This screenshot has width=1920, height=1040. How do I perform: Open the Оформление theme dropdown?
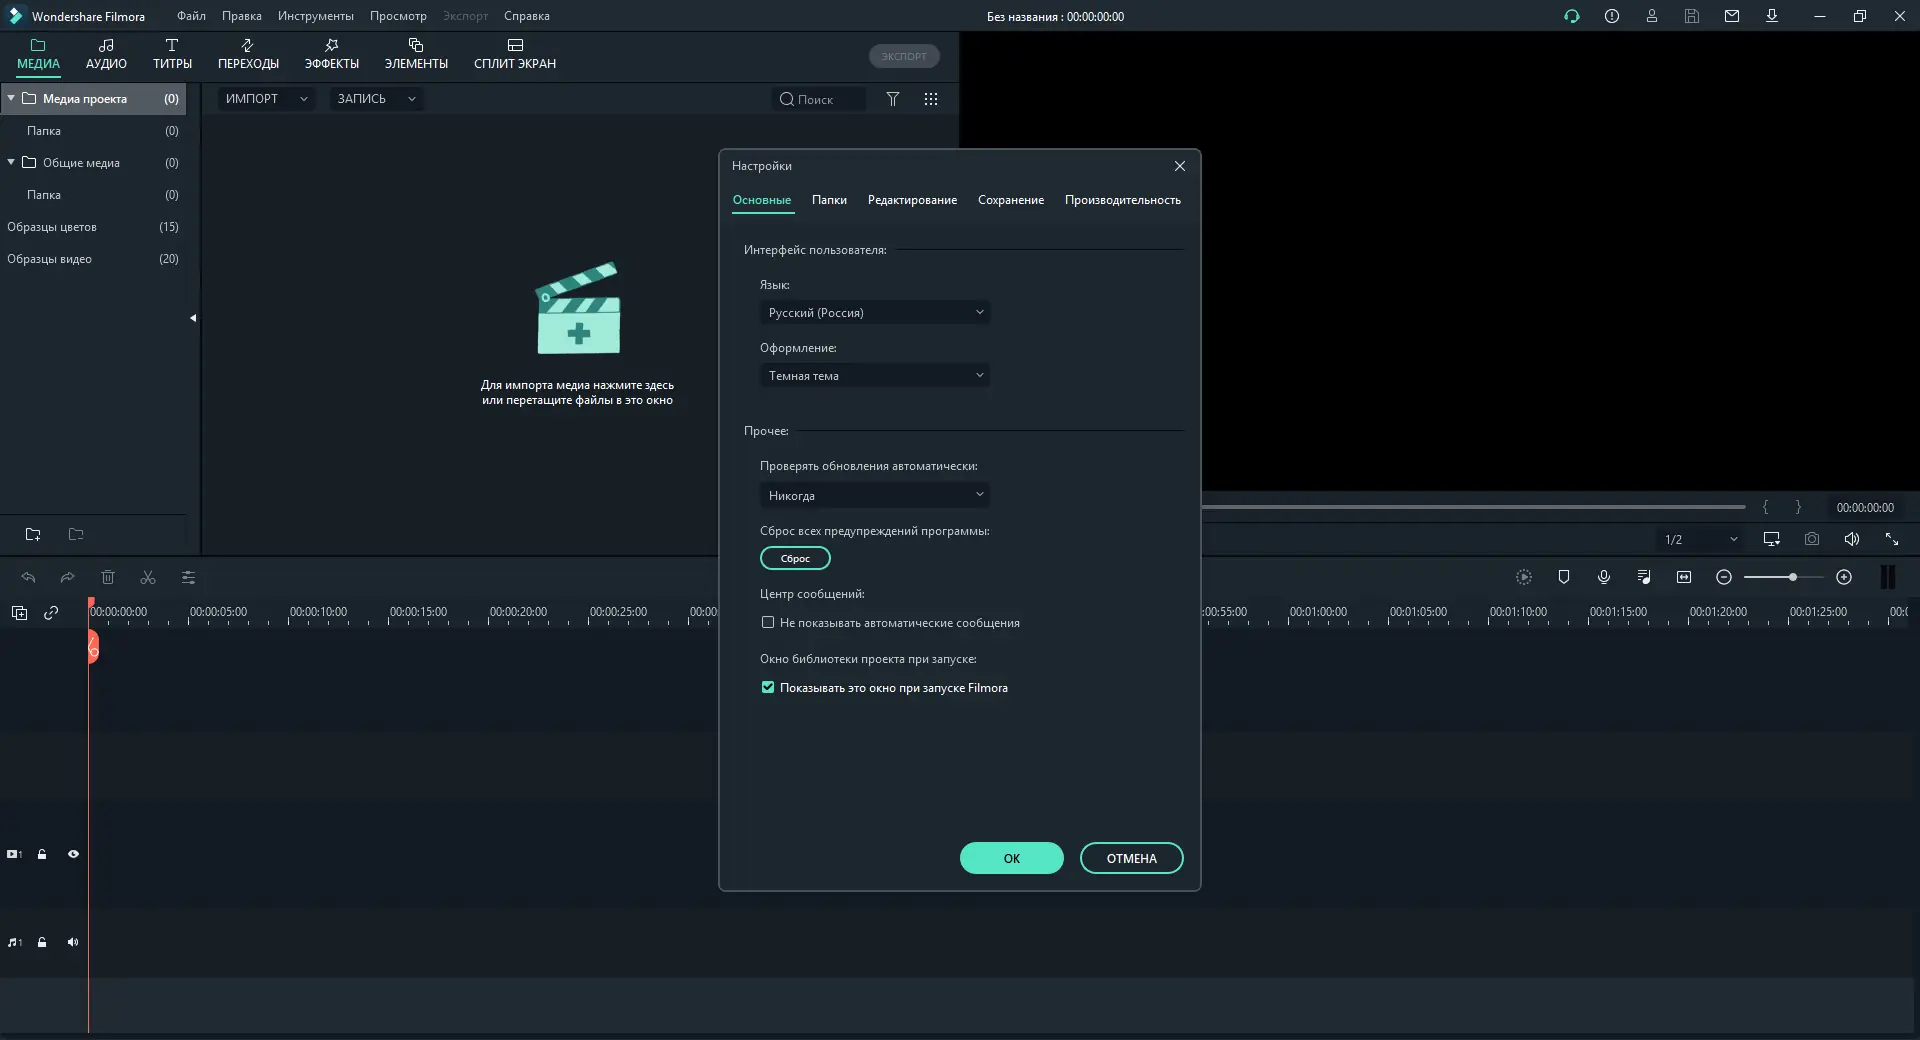(874, 375)
